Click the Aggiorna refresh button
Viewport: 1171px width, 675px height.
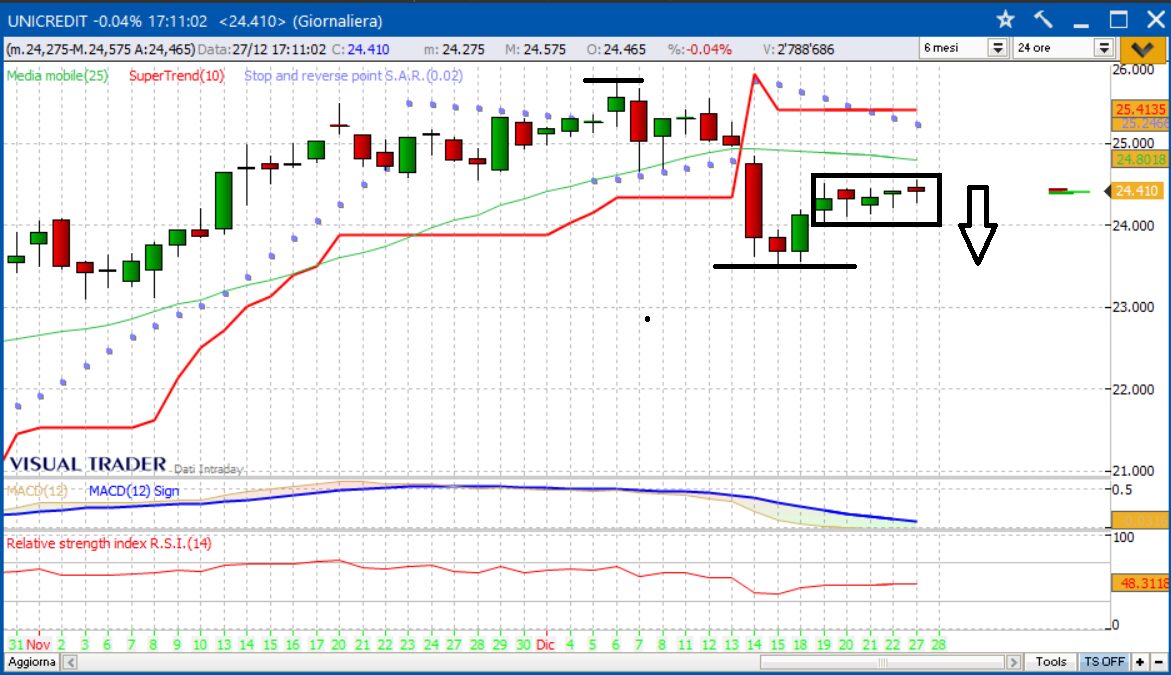pyautogui.click(x=30, y=662)
